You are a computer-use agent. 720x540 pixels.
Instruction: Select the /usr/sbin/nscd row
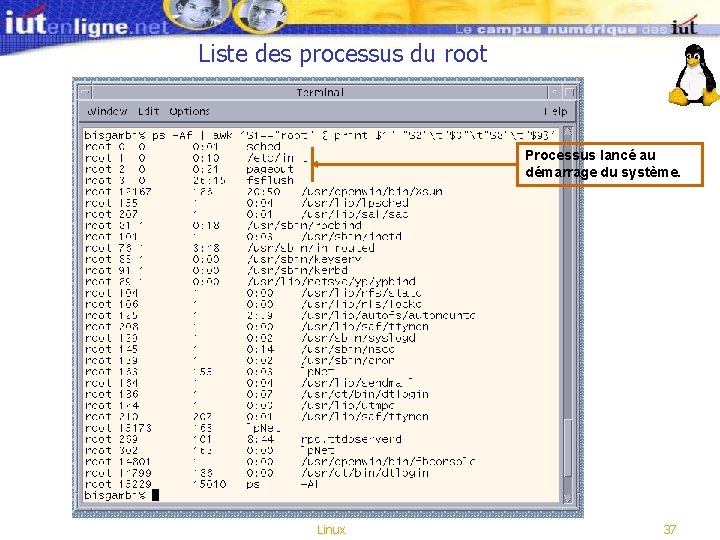pyautogui.click(x=240, y=349)
